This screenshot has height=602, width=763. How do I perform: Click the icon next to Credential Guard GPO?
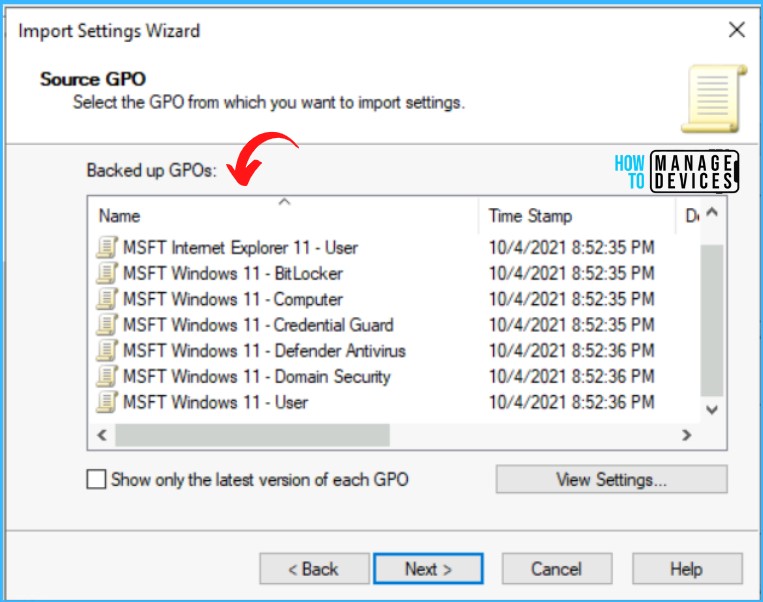point(107,325)
